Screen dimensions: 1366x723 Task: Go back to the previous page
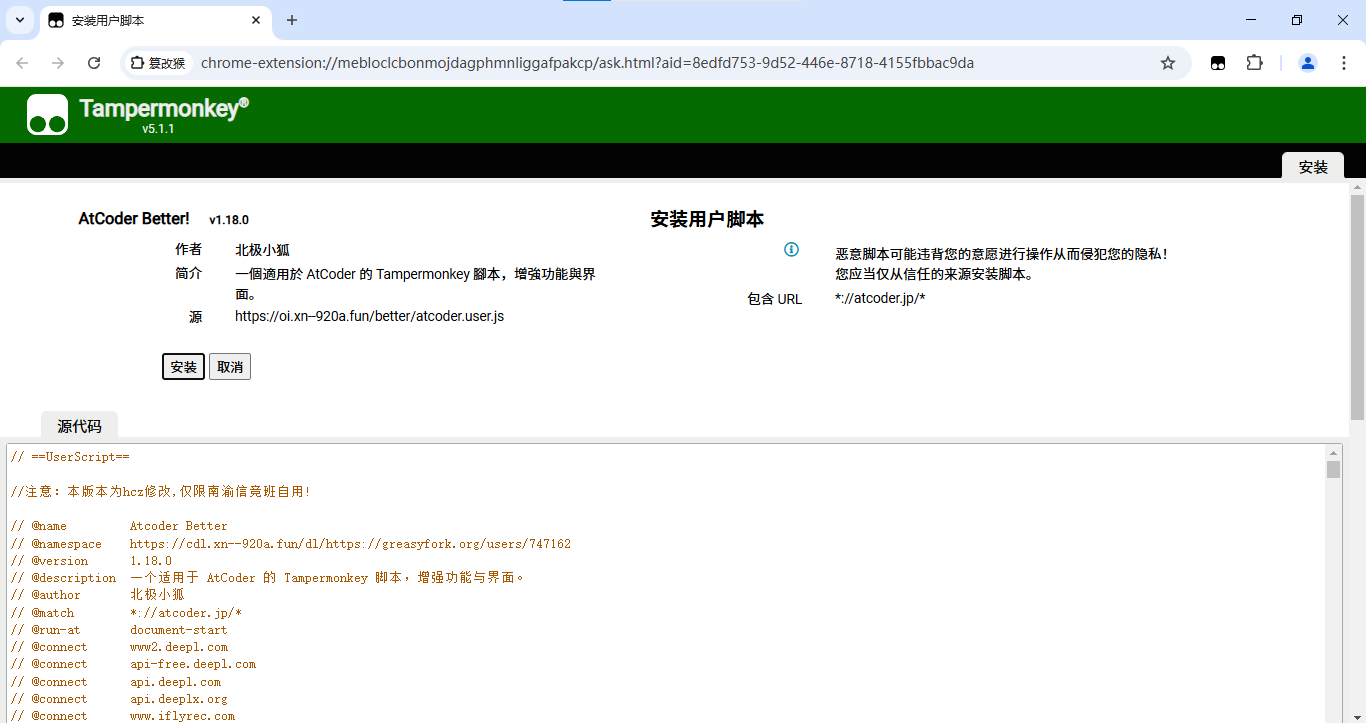[22, 63]
